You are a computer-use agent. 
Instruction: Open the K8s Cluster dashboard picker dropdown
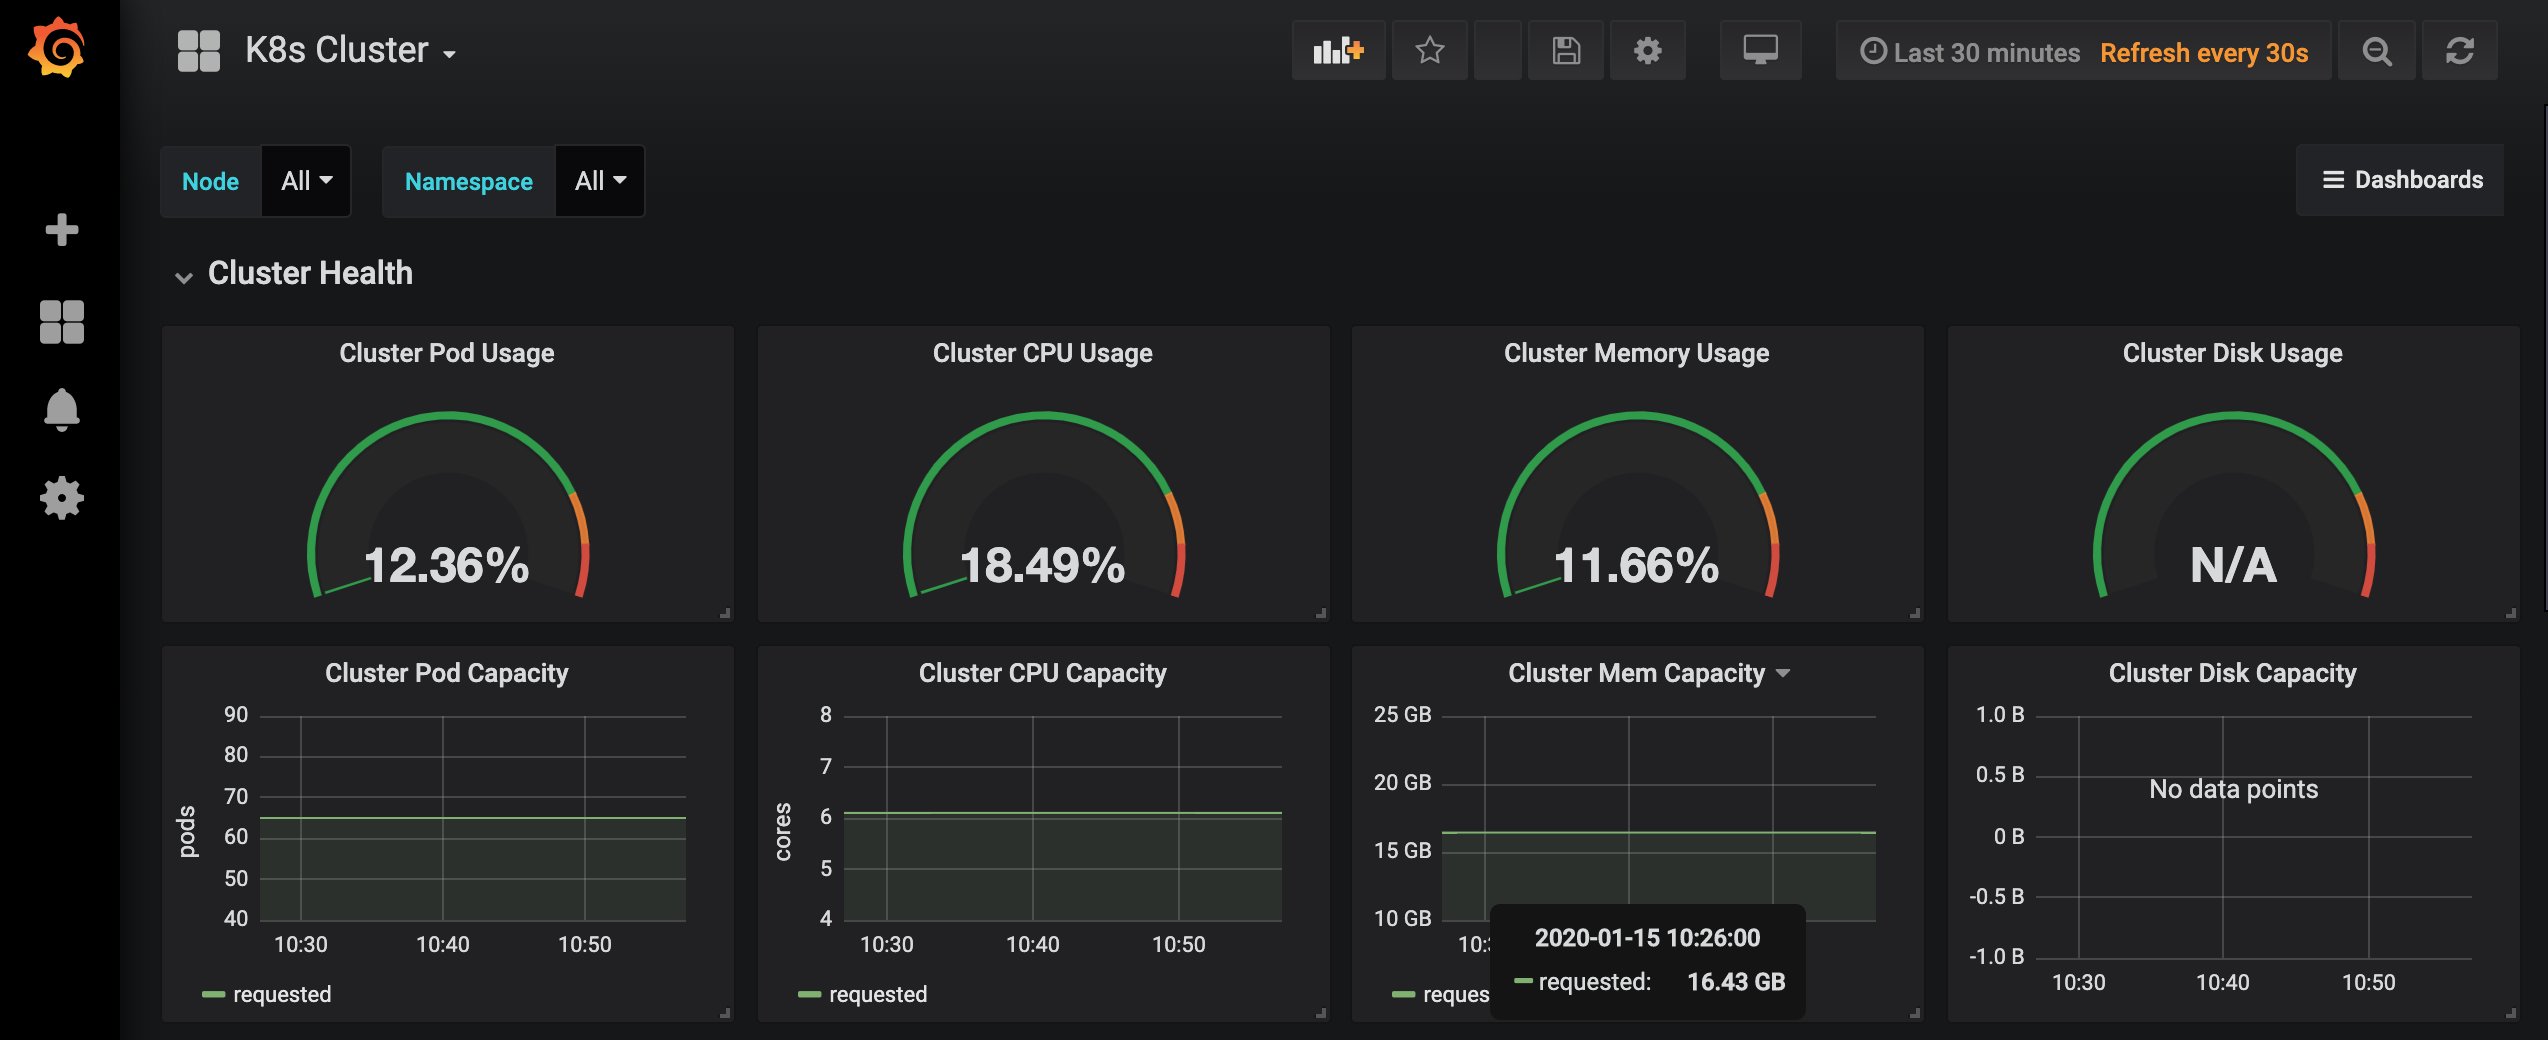(x=351, y=50)
